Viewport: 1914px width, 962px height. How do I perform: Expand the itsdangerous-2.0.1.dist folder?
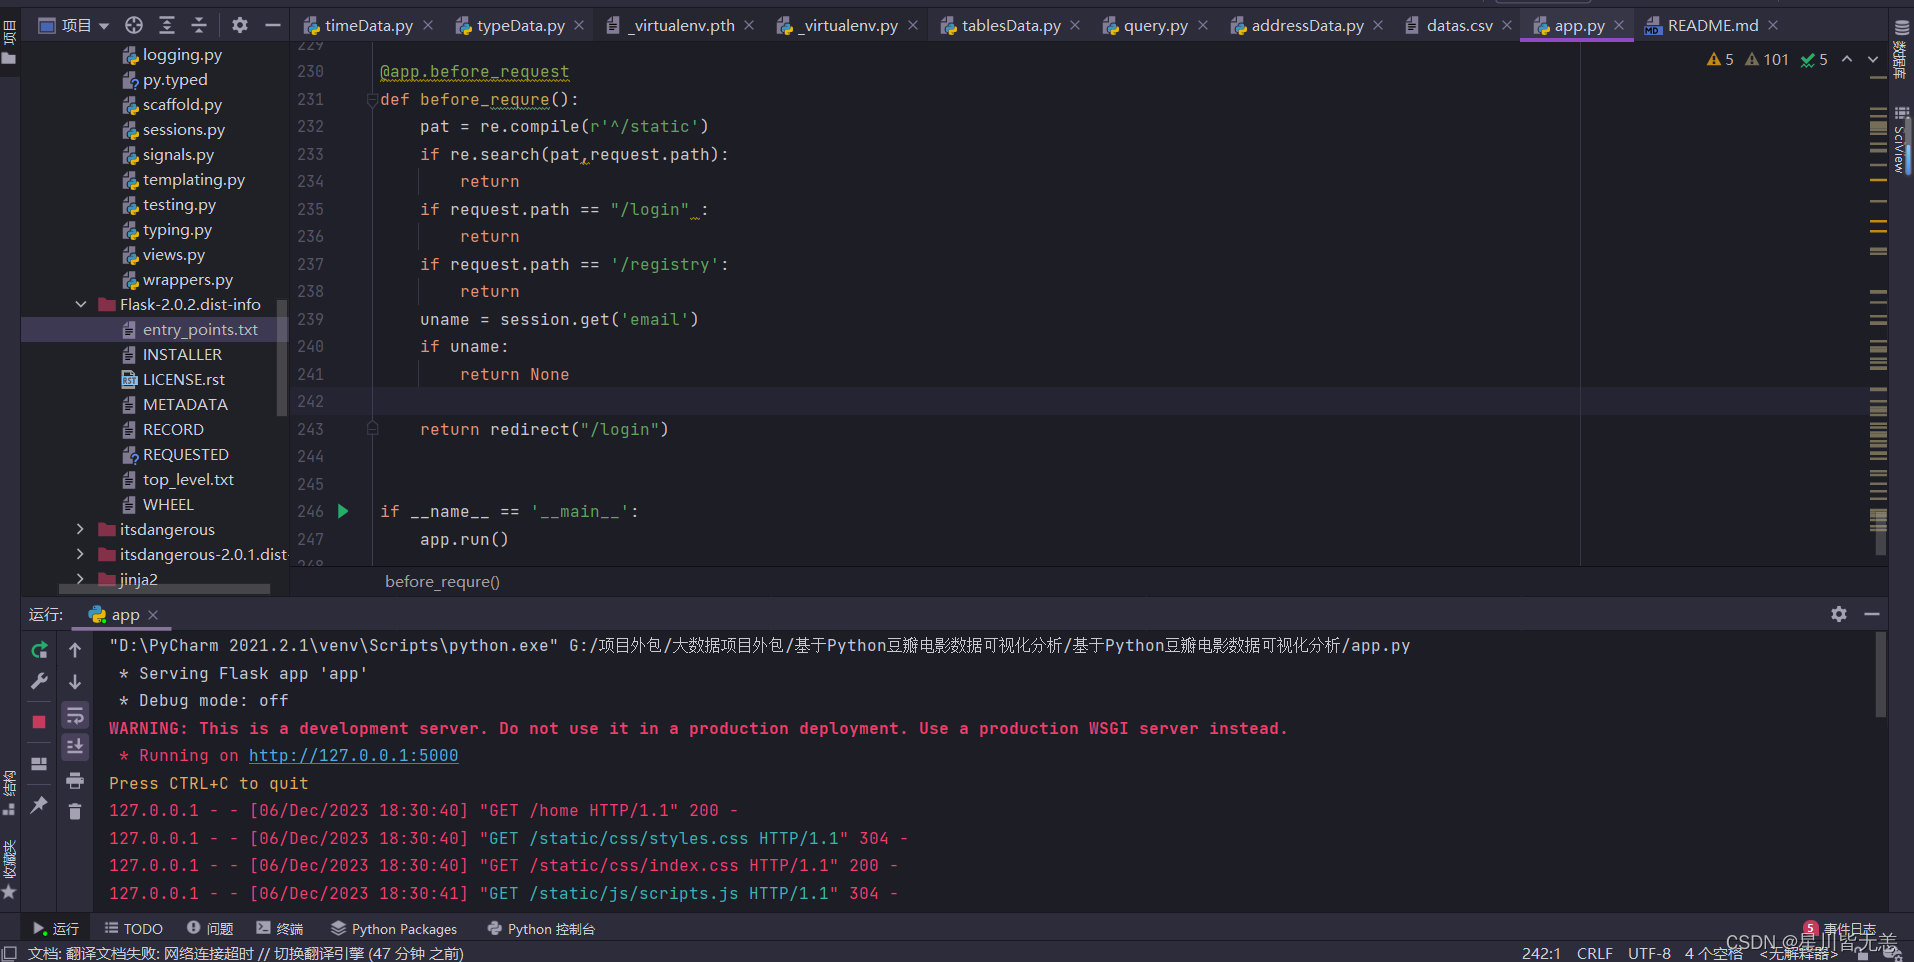pyautogui.click(x=81, y=554)
